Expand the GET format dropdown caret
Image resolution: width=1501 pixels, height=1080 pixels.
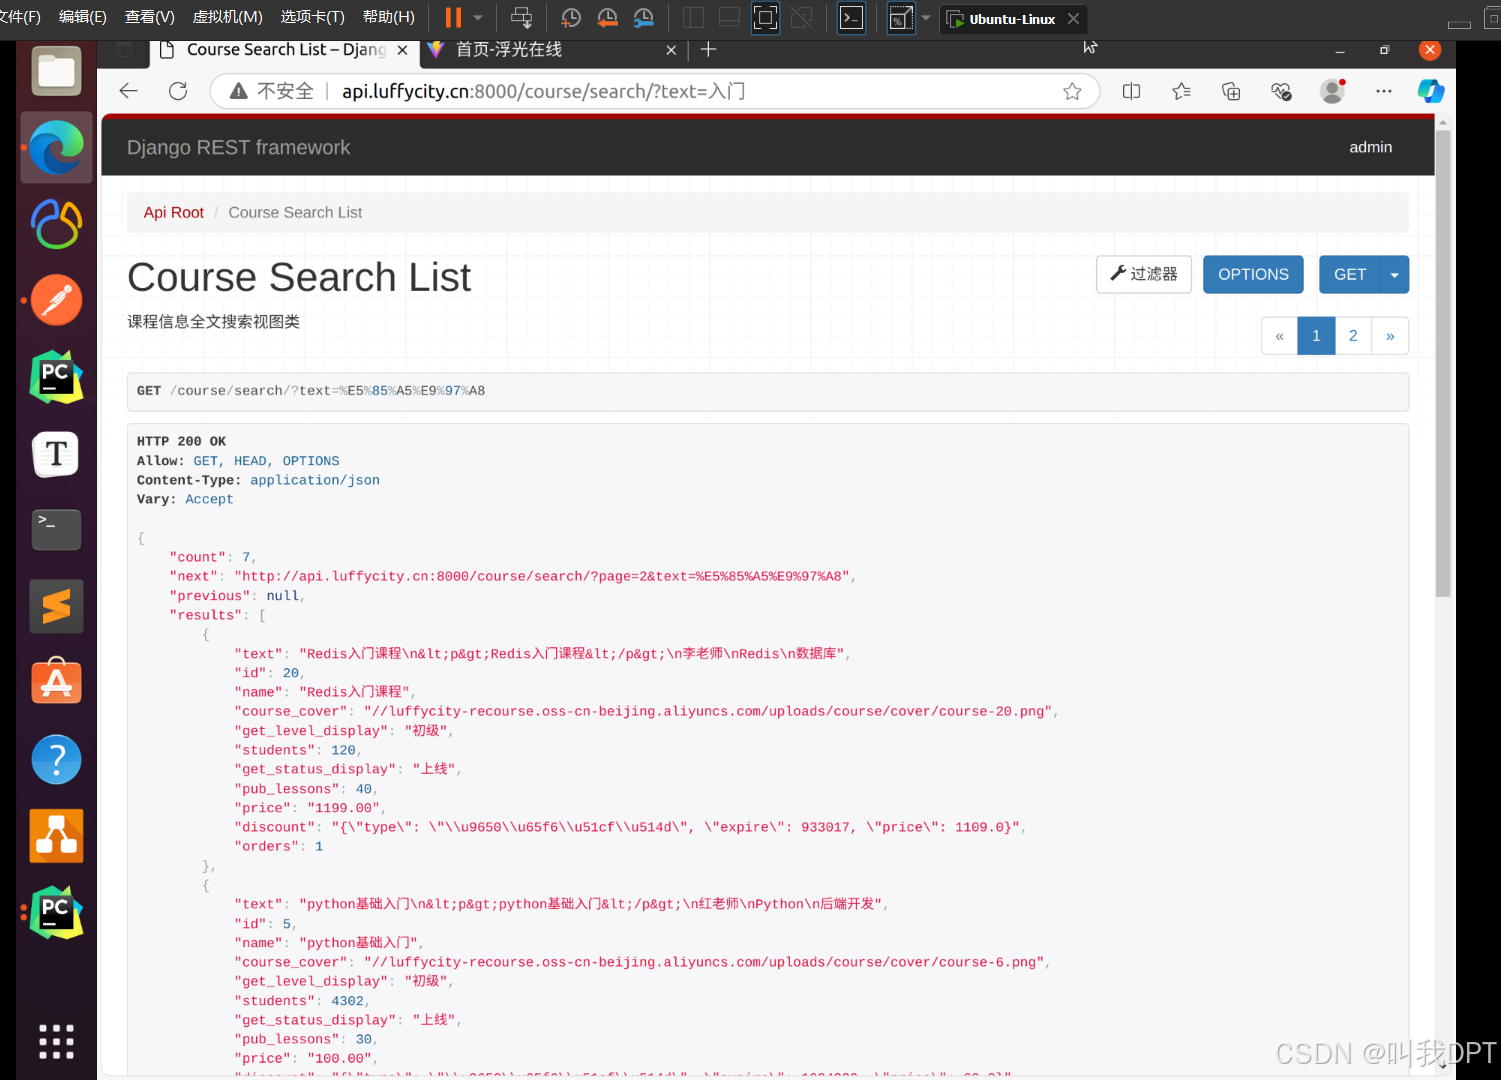tap(1394, 274)
